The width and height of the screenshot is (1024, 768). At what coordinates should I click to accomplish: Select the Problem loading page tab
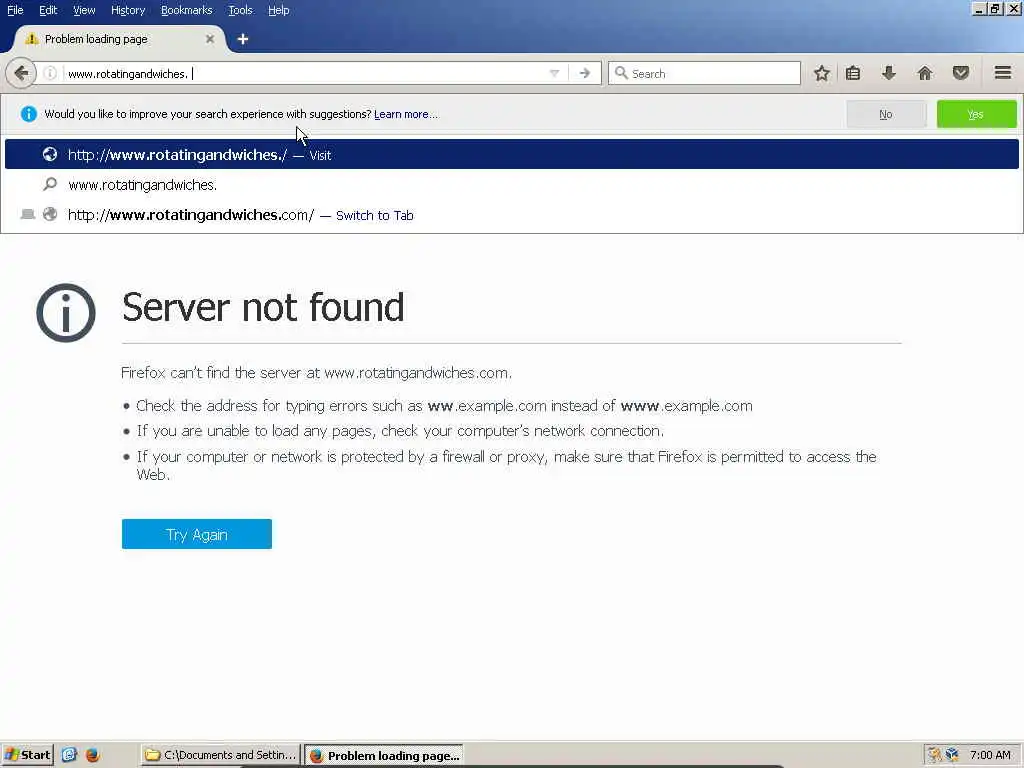pos(119,39)
